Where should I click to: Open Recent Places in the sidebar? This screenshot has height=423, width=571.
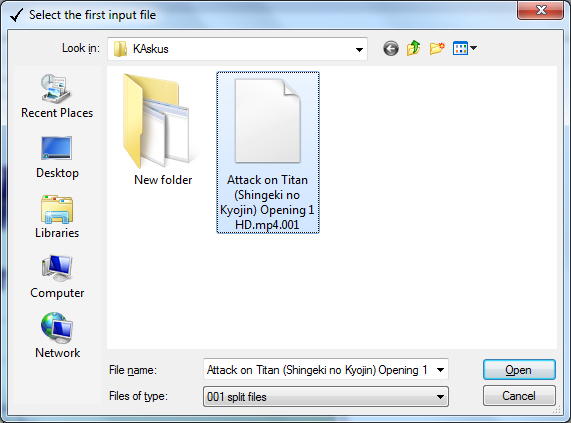[x=57, y=96]
